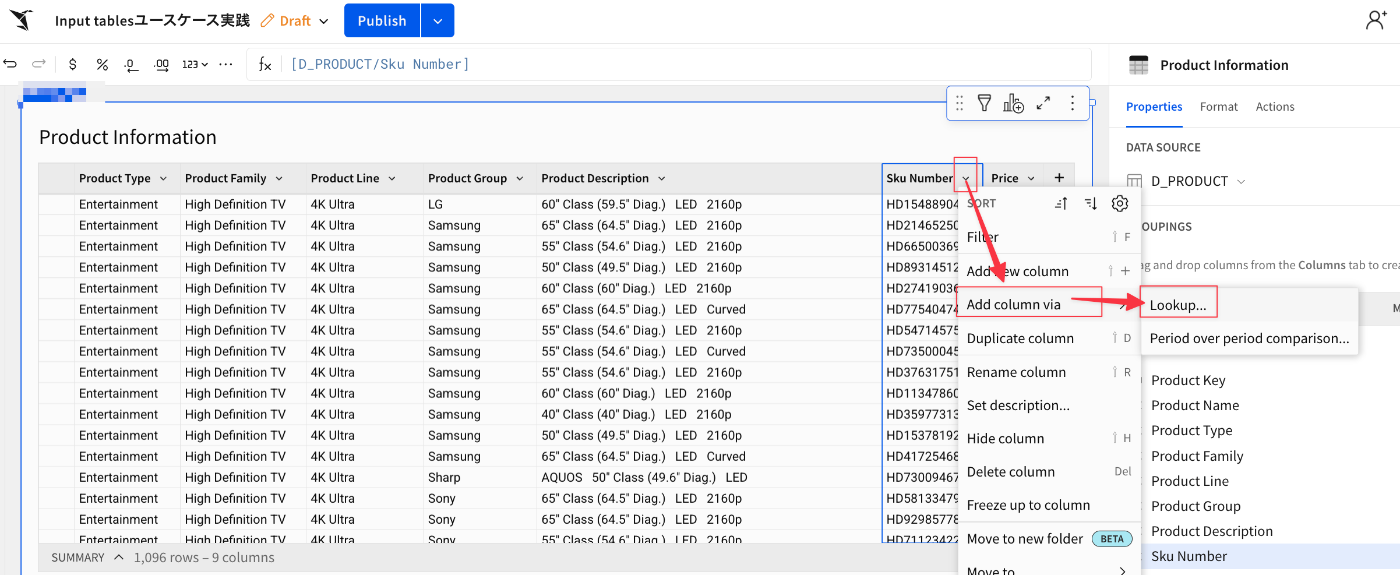Open the 123 number format dropdown
Screen dimensions: 1400x575
click(195, 64)
